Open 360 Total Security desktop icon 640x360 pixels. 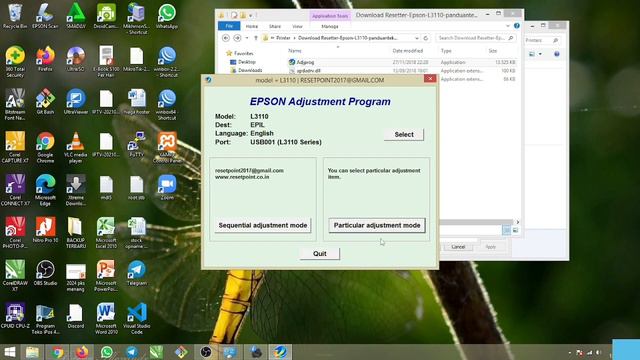pyautogui.click(x=15, y=62)
